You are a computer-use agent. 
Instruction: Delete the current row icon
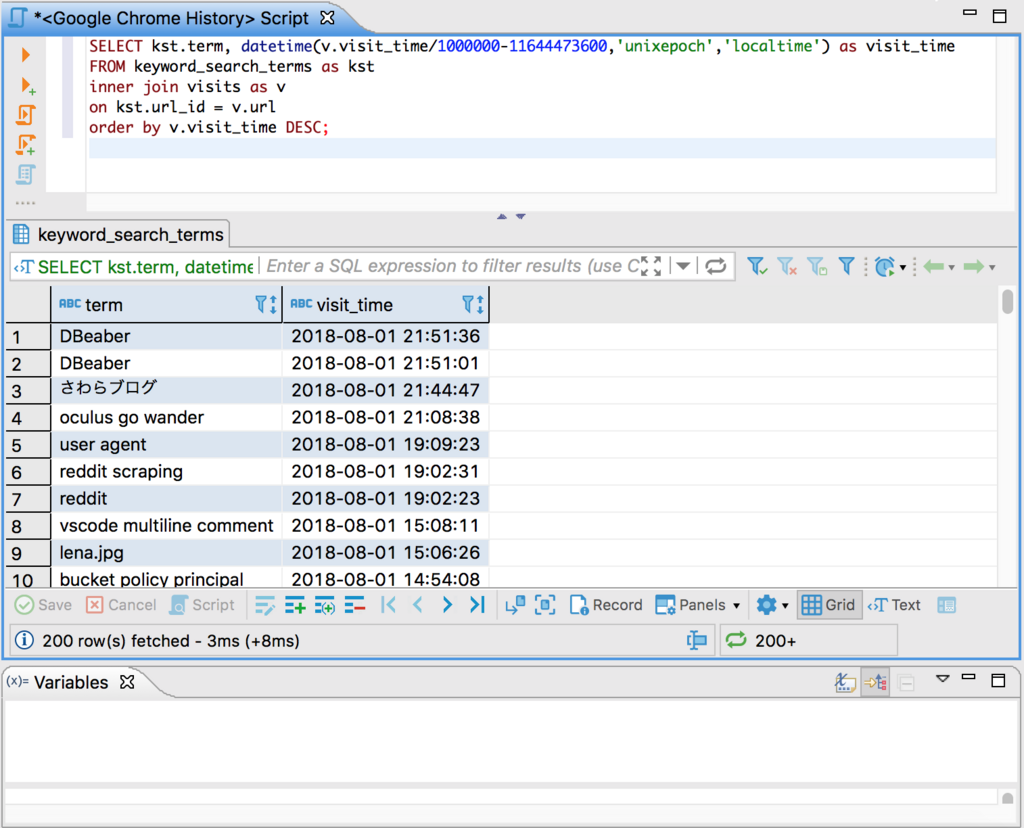point(355,605)
